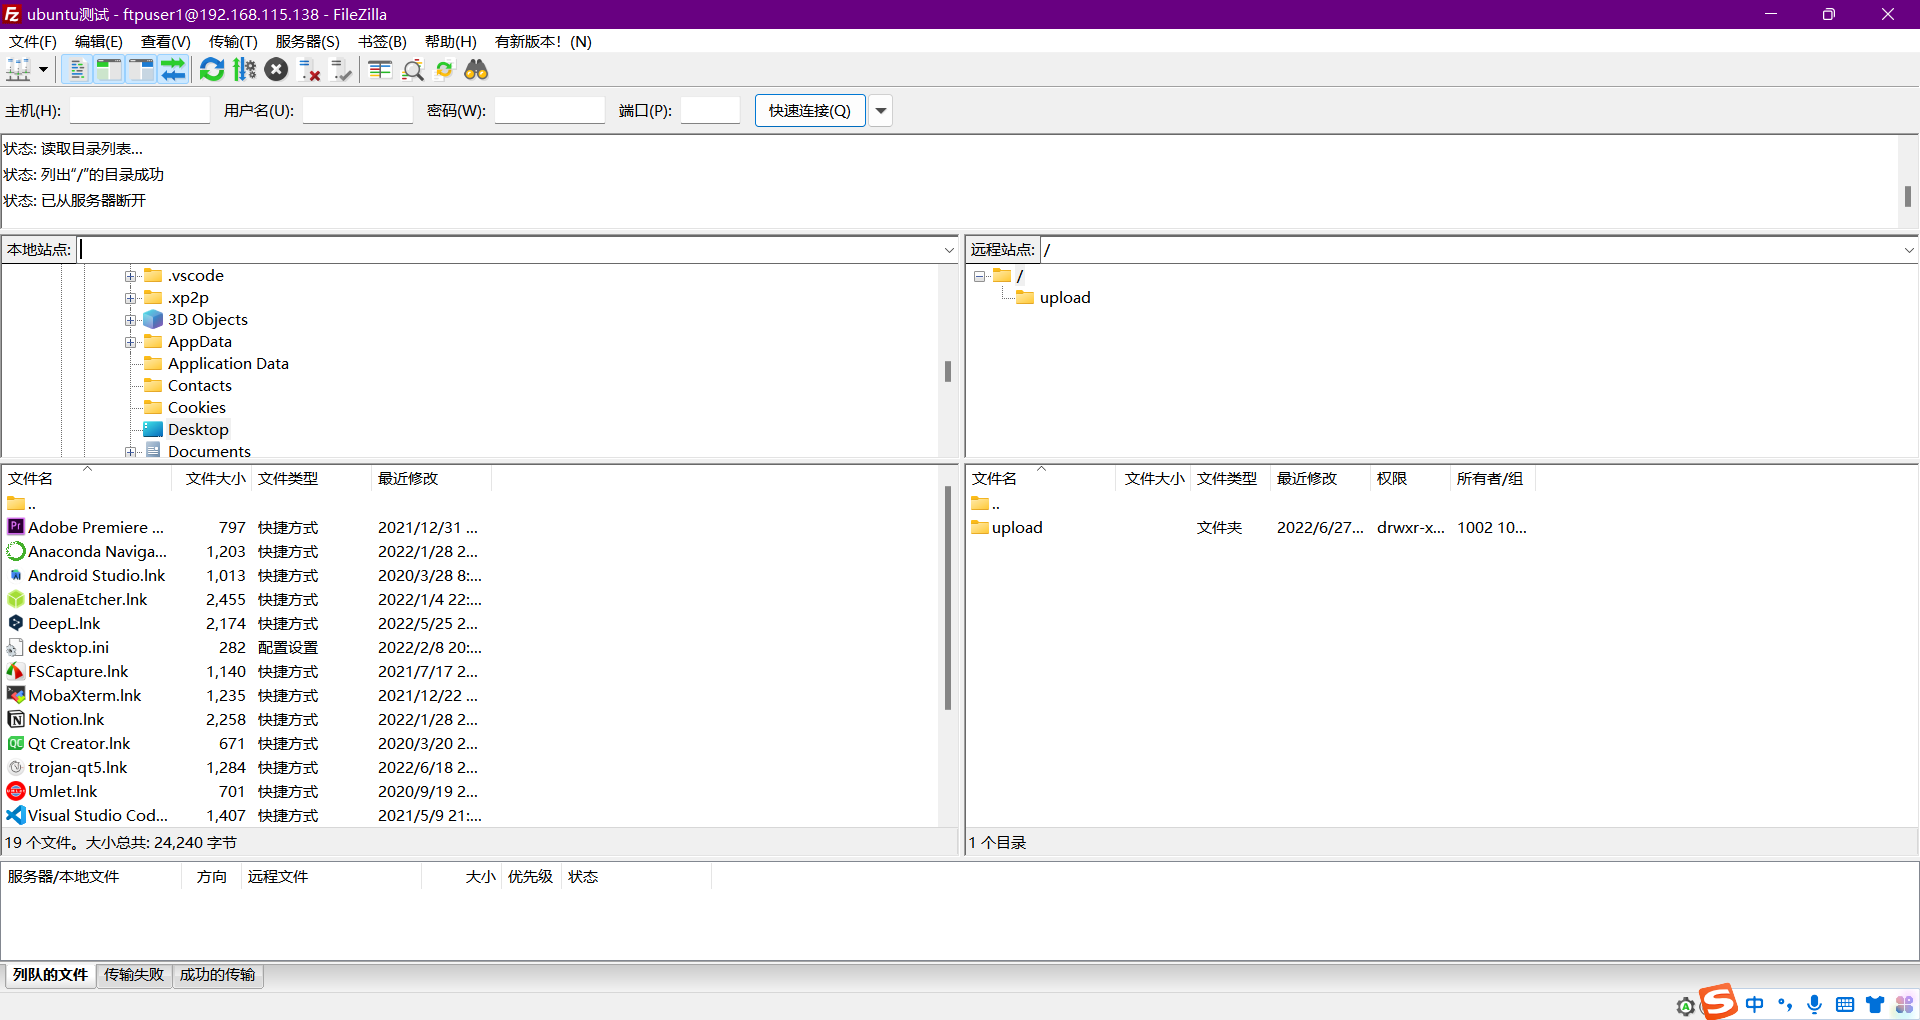Image resolution: width=1920 pixels, height=1020 pixels.
Task: Open the remote site path dropdown
Action: pos(1908,250)
